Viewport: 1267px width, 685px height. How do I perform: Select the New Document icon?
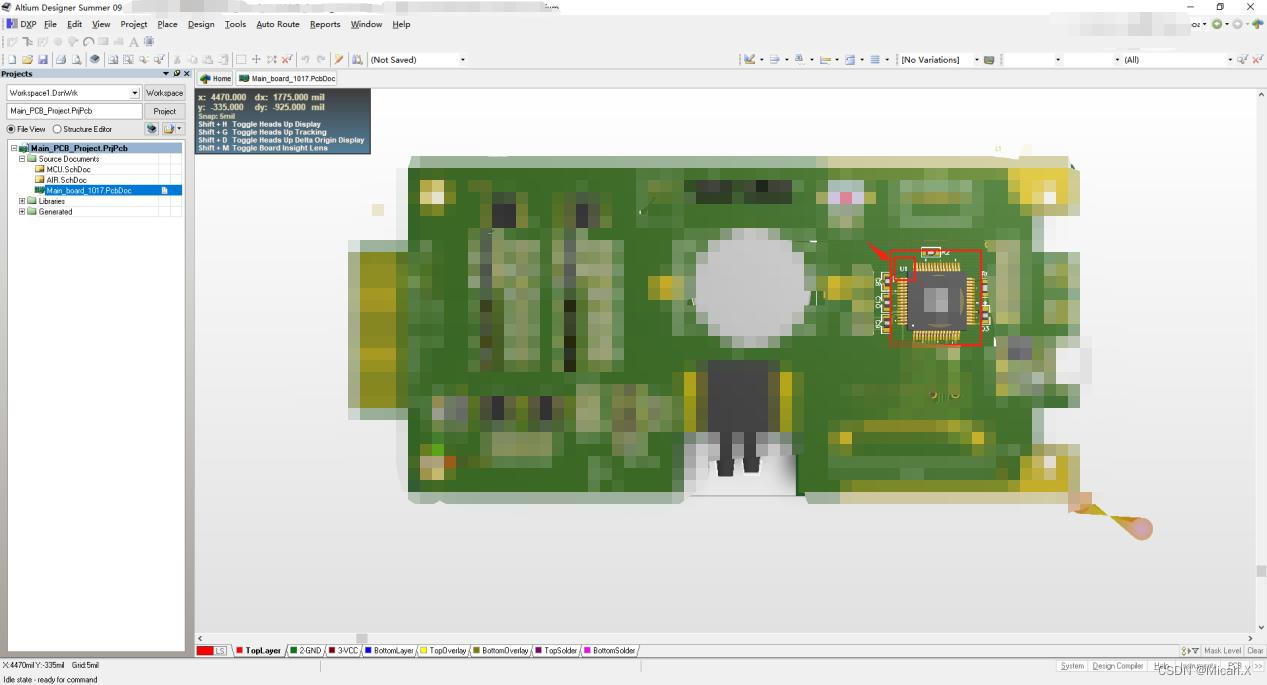coord(12,59)
